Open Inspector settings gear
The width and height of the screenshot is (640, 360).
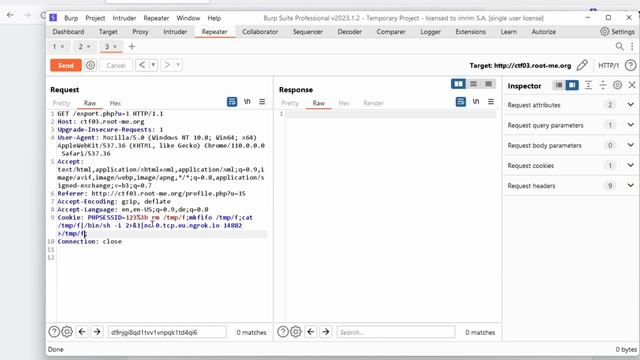tap(617, 85)
